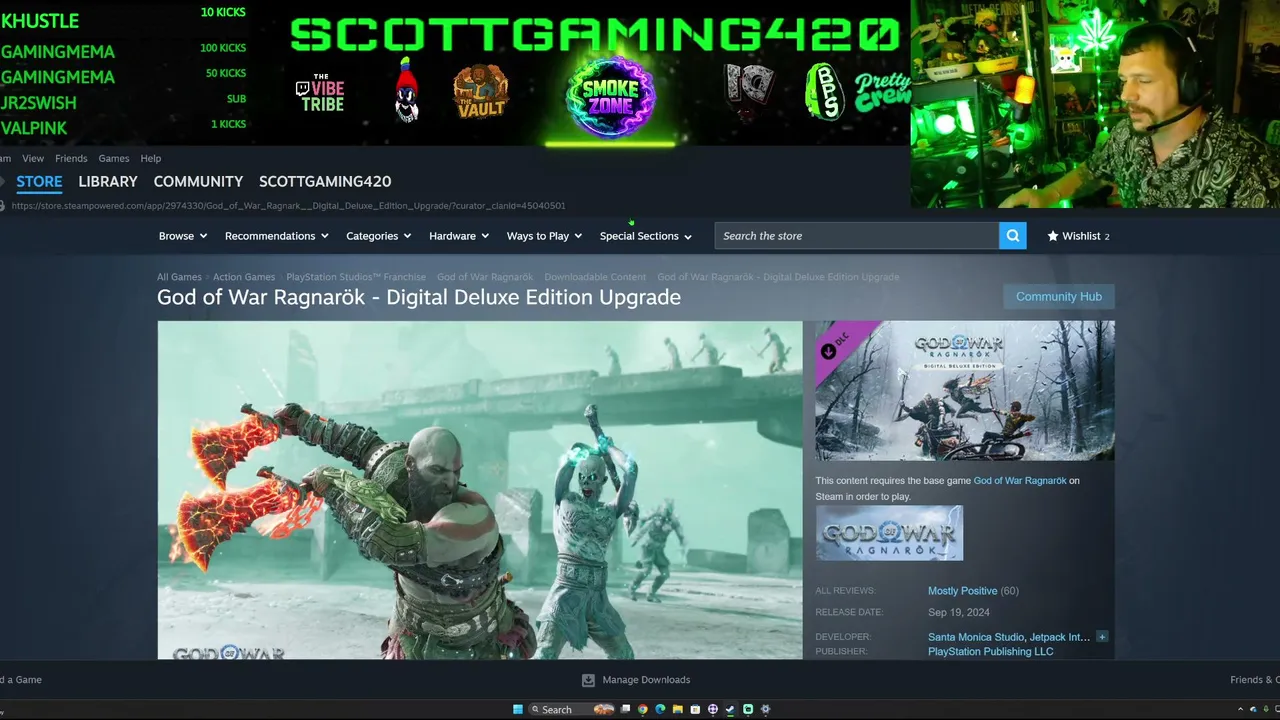Click the release date Sep 19, 2024
The height and width of the screenshot is (720, 1280).
tap(959, 613)
